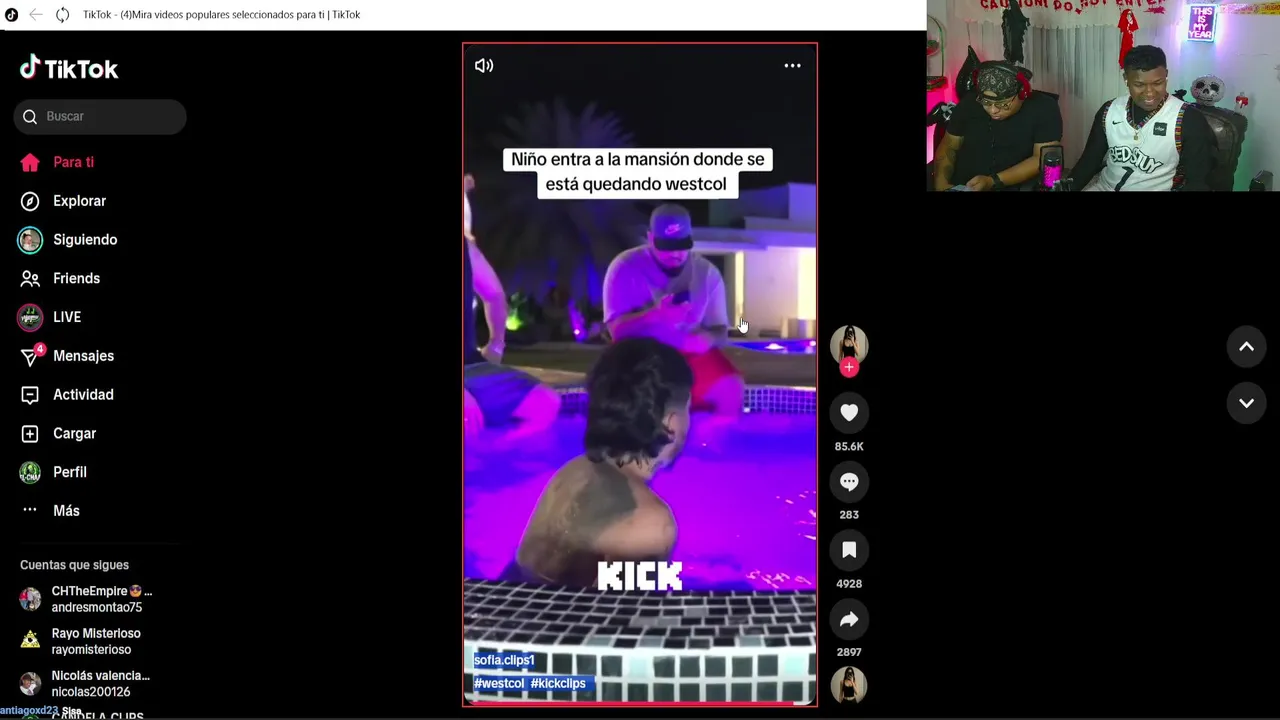1280x720 pixels.
Task: Open comments with the speech bubble icon
Action: click(849, 481)
